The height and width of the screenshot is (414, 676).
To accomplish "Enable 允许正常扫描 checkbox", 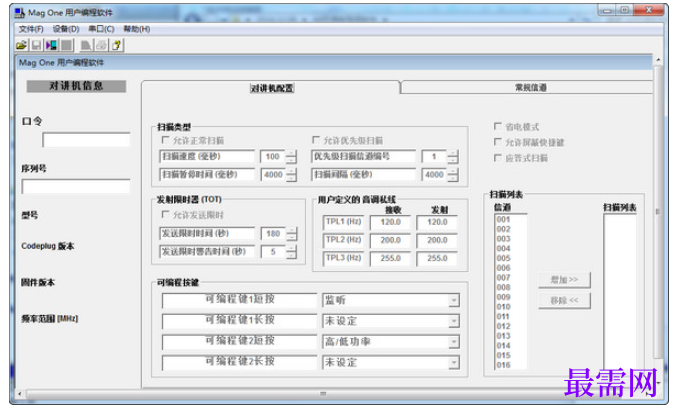I will pyautogui.click(x=165, y=140).
